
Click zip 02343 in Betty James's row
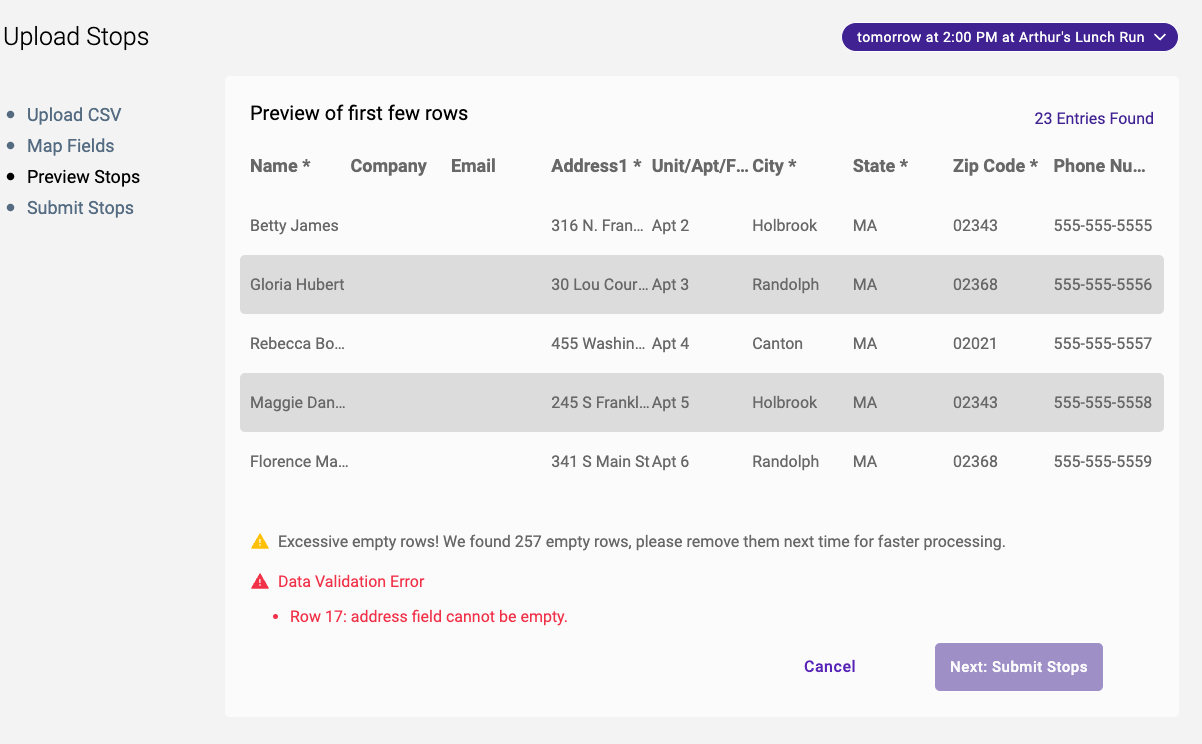975,226
